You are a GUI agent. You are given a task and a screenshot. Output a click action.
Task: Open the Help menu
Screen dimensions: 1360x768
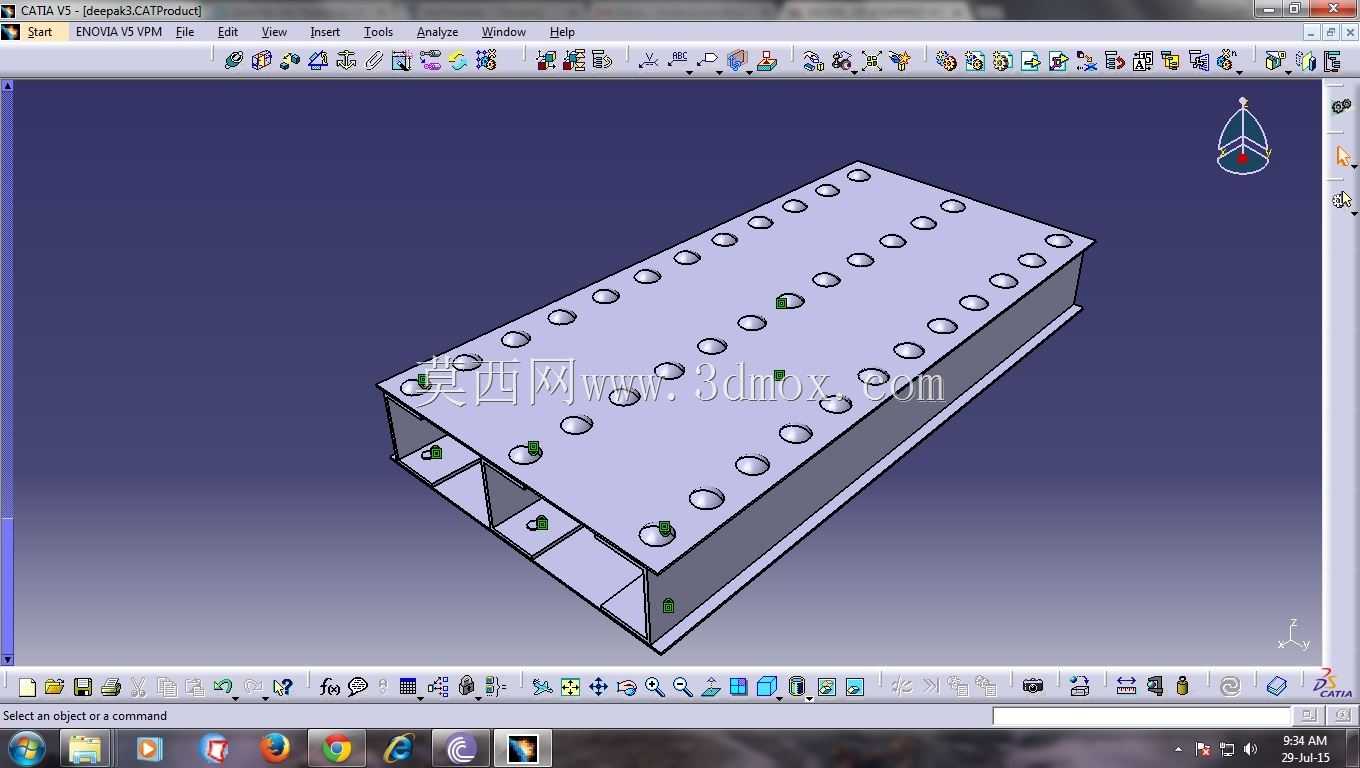pos(562,32)
